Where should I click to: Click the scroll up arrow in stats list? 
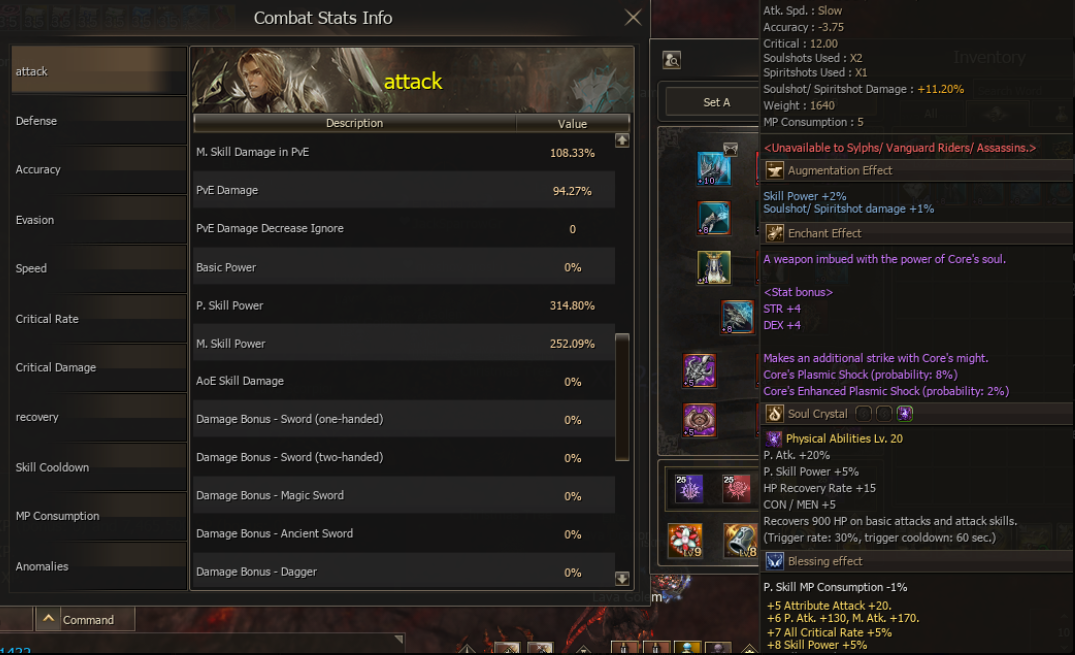[622, 141]
